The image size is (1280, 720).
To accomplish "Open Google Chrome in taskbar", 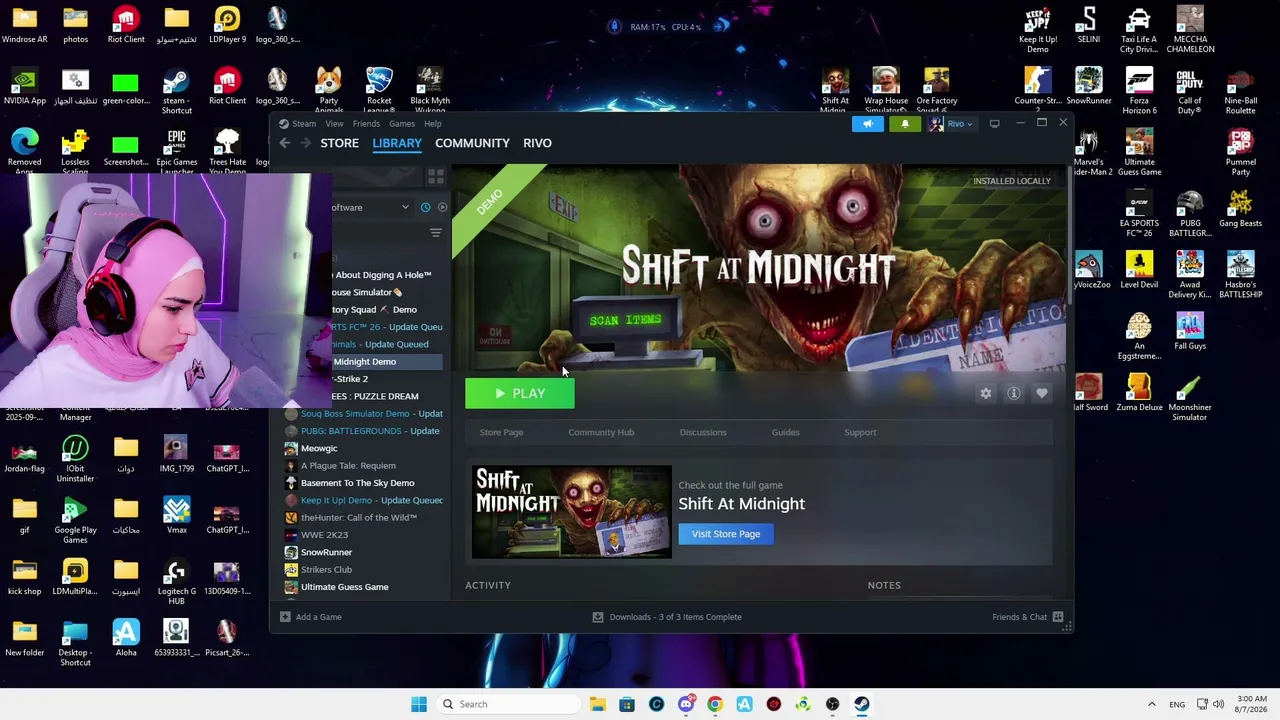I will click(715, 704).
